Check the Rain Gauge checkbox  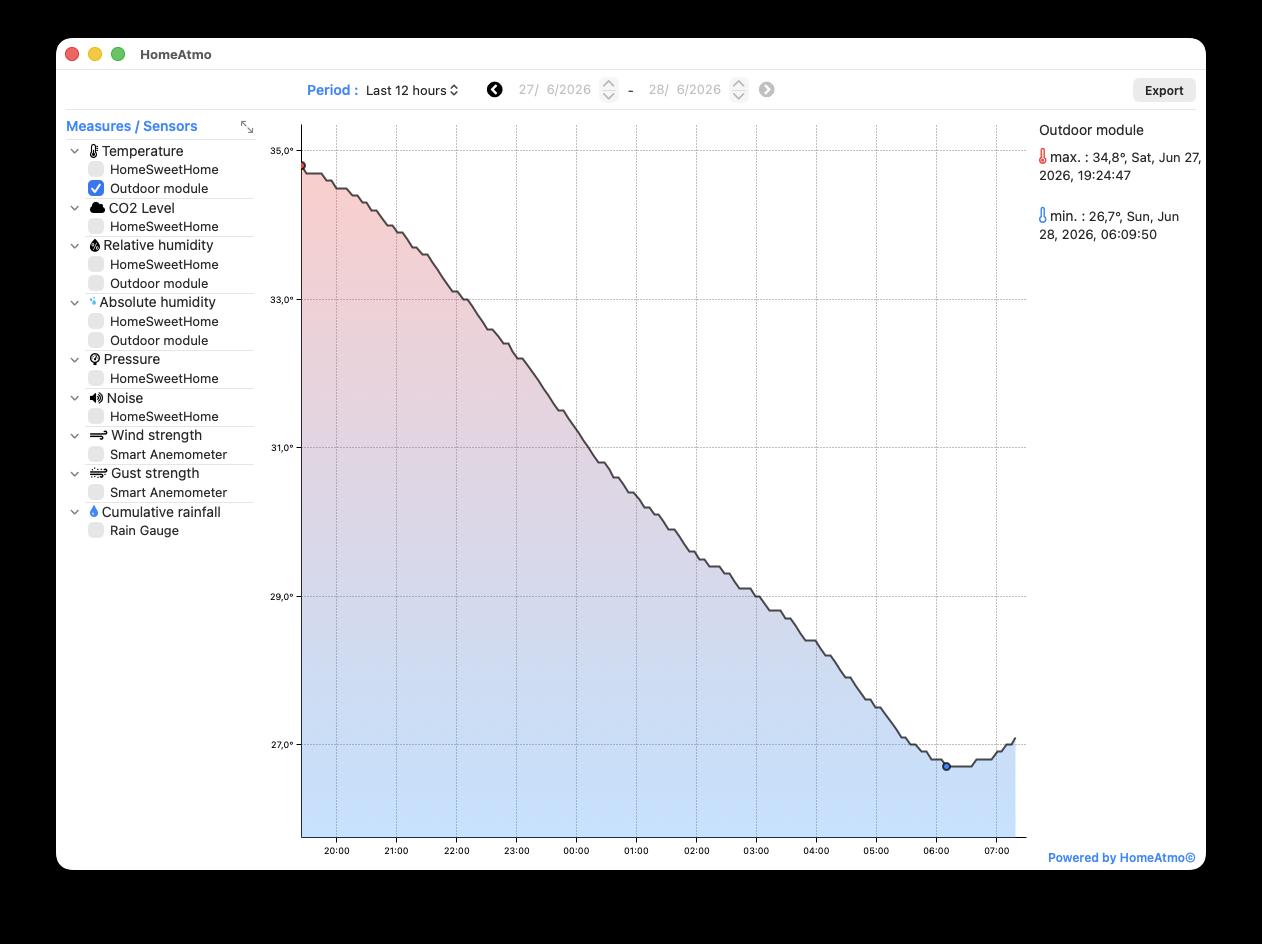(x=96, y=530)
